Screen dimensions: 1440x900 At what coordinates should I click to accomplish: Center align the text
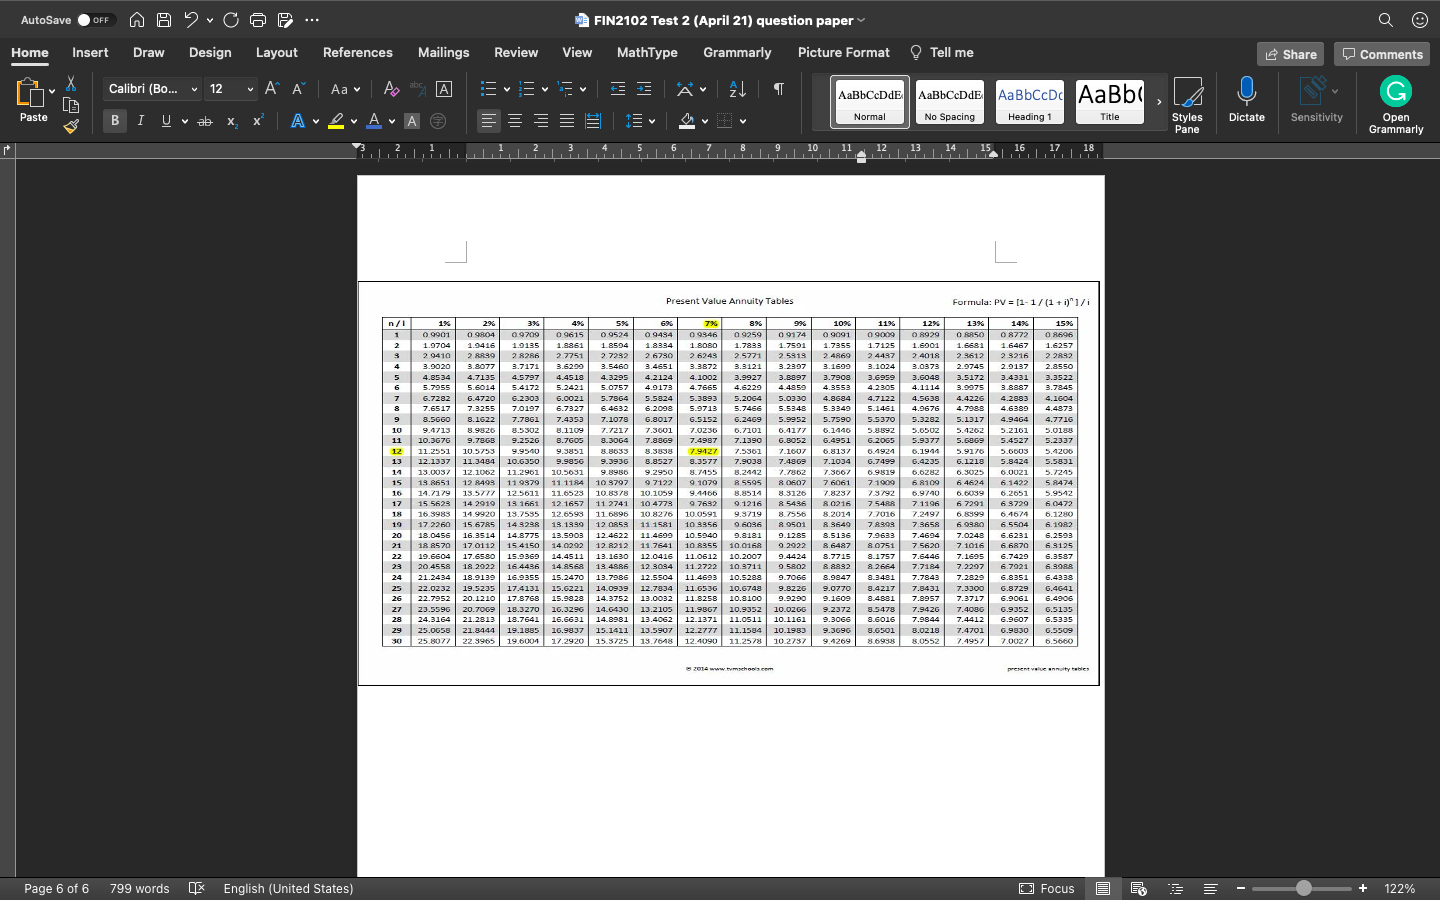(515, 121)
